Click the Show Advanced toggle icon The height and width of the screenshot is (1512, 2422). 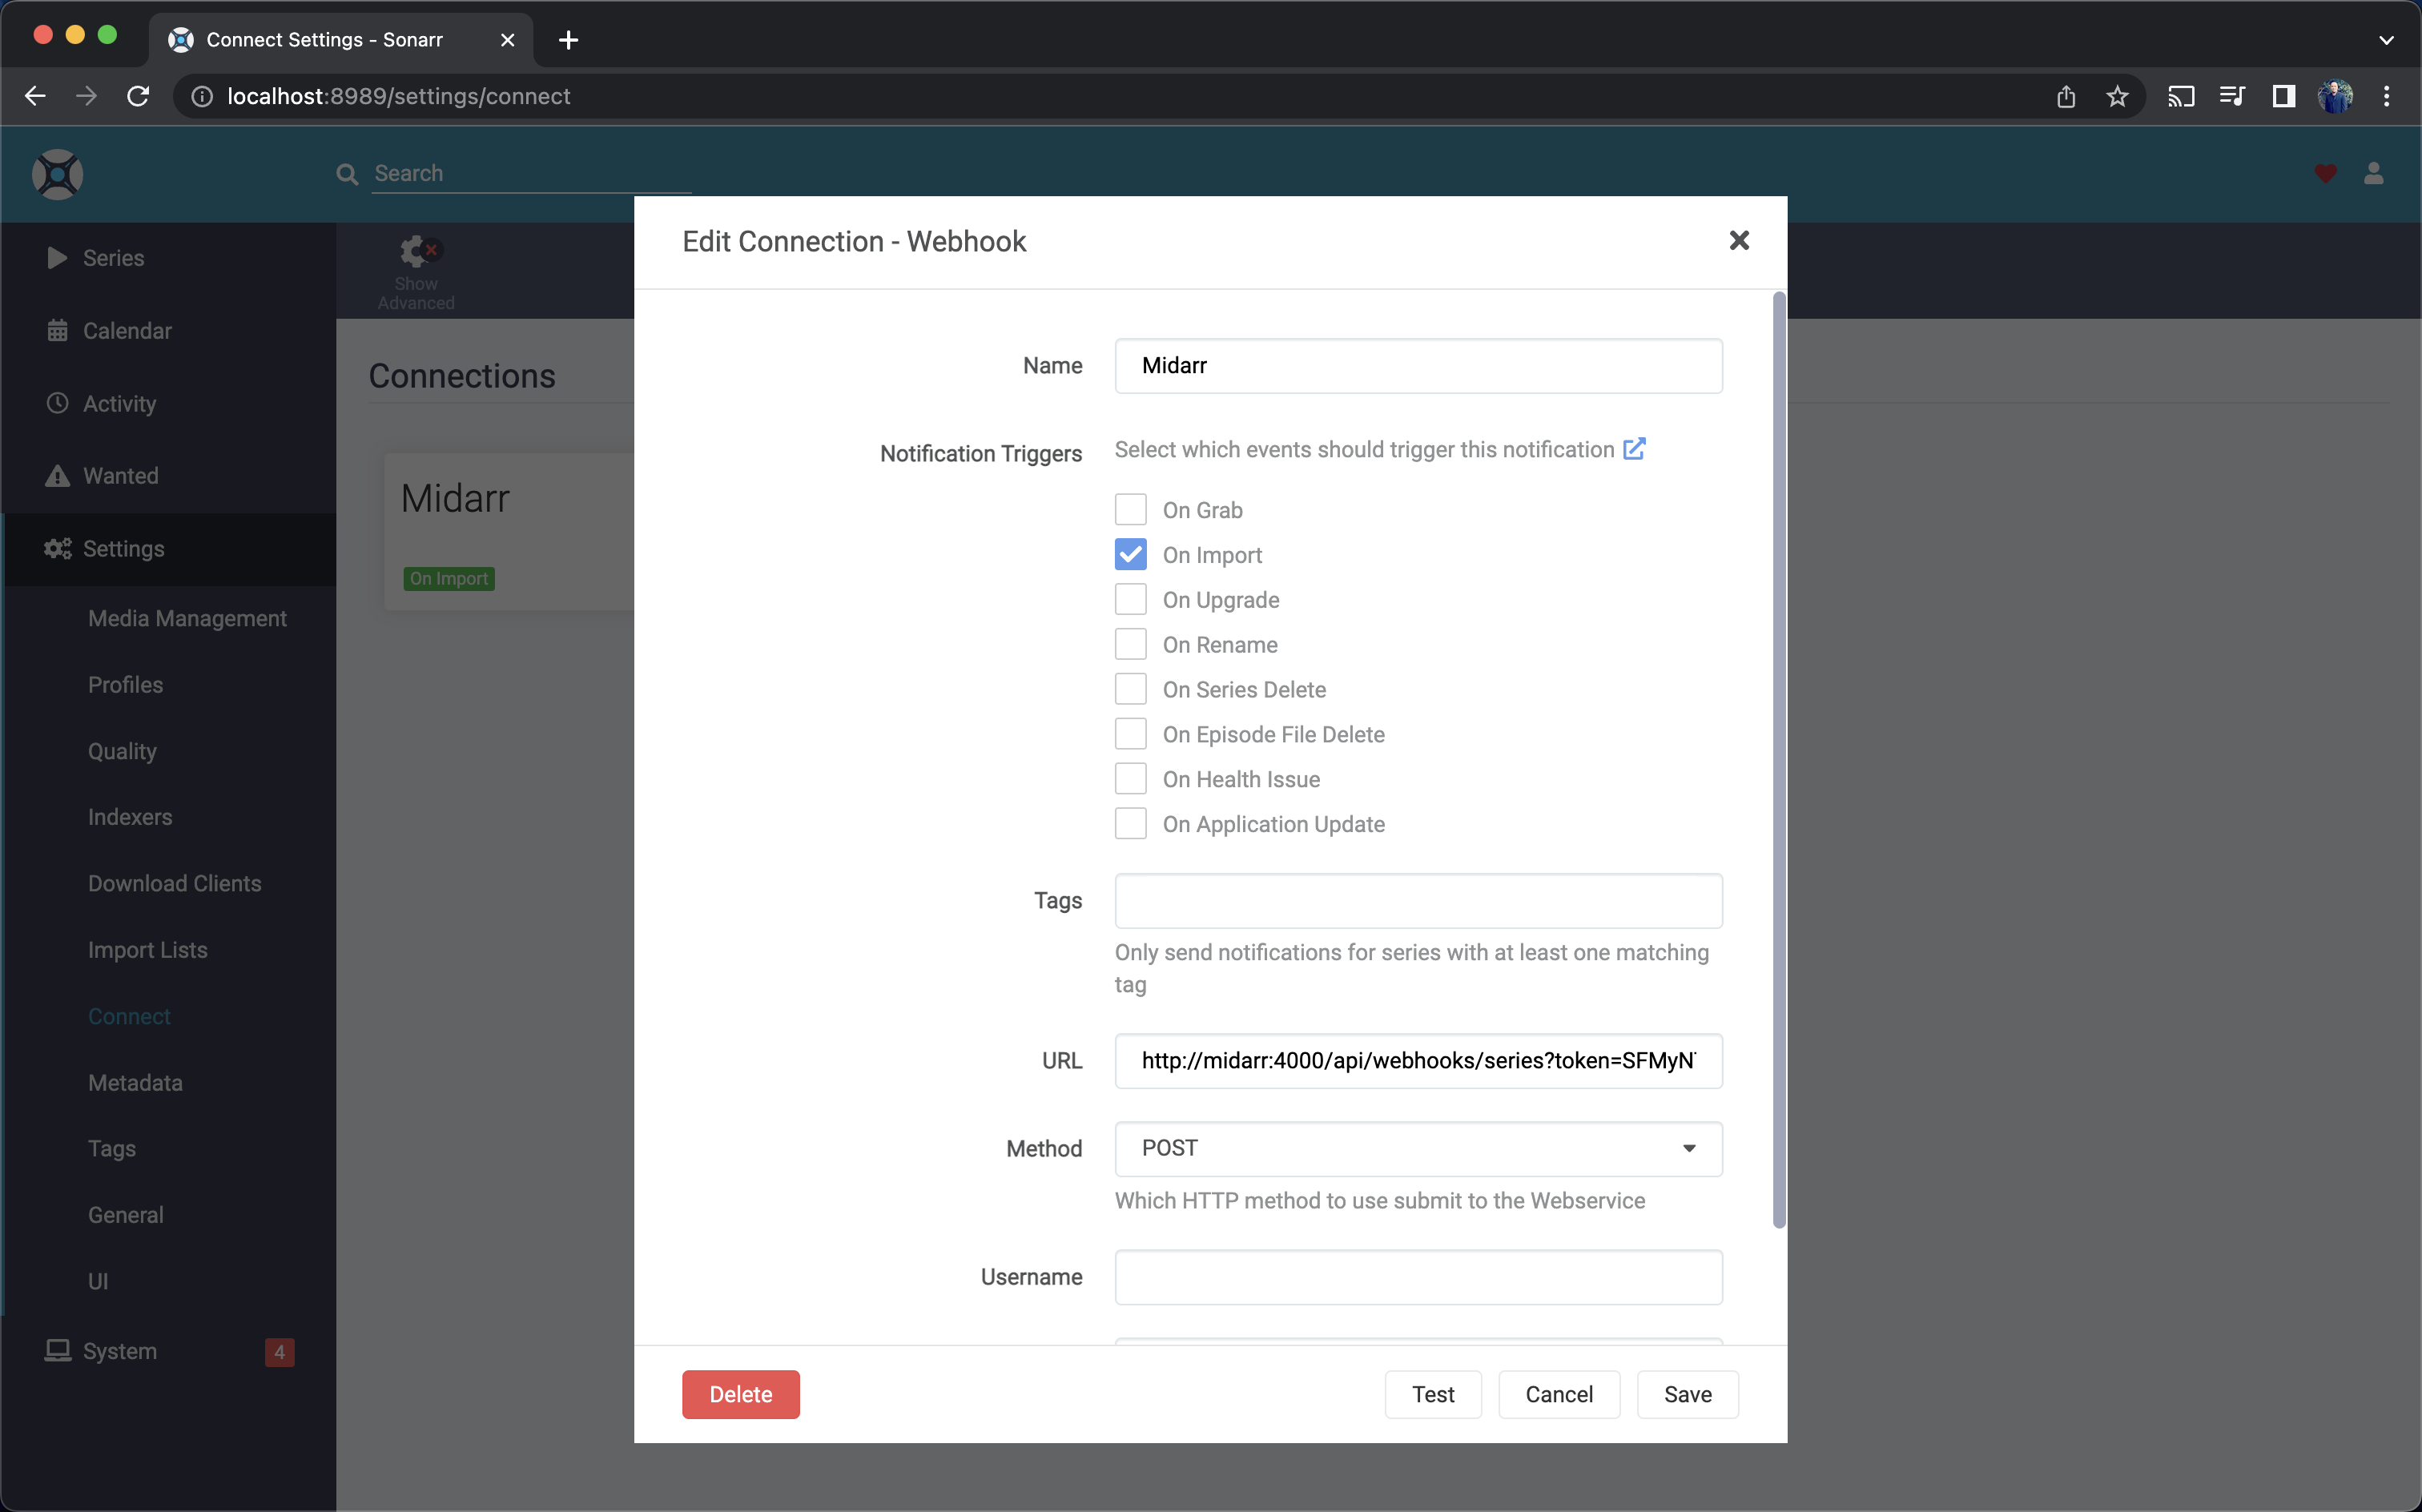416,250
